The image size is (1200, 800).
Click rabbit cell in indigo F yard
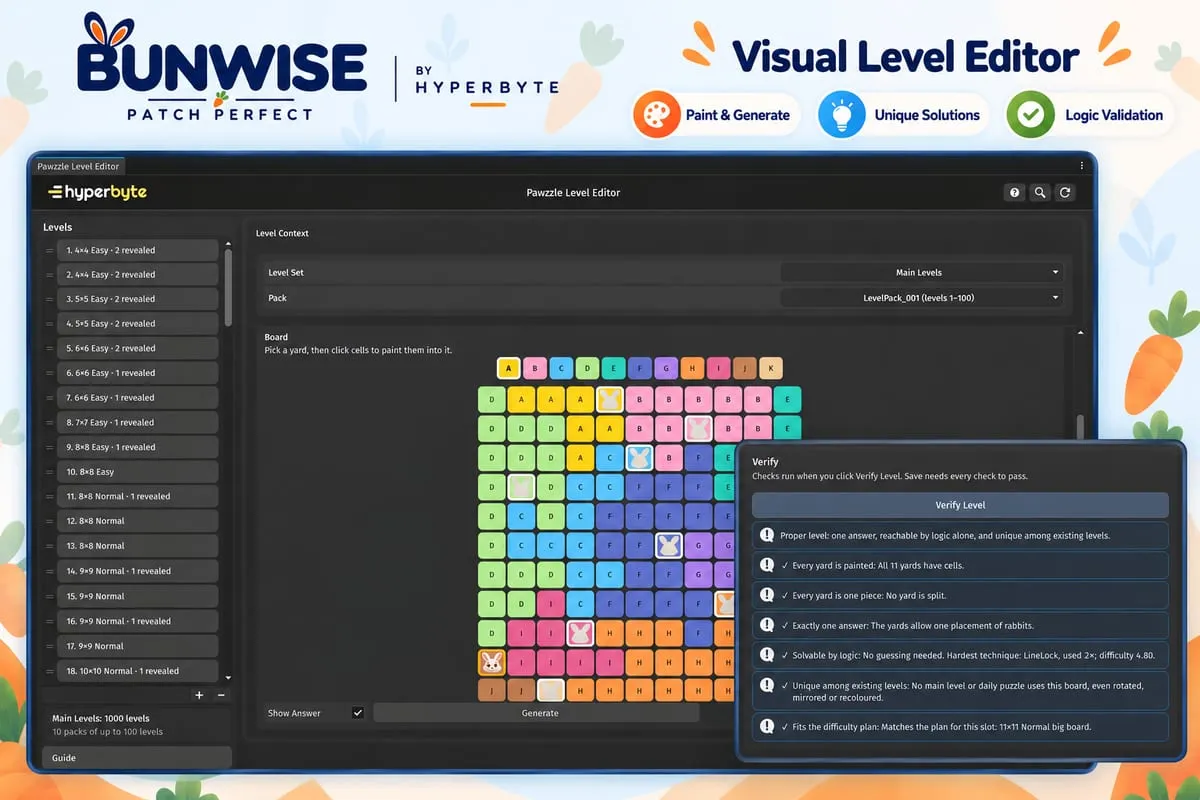point(669,545)
